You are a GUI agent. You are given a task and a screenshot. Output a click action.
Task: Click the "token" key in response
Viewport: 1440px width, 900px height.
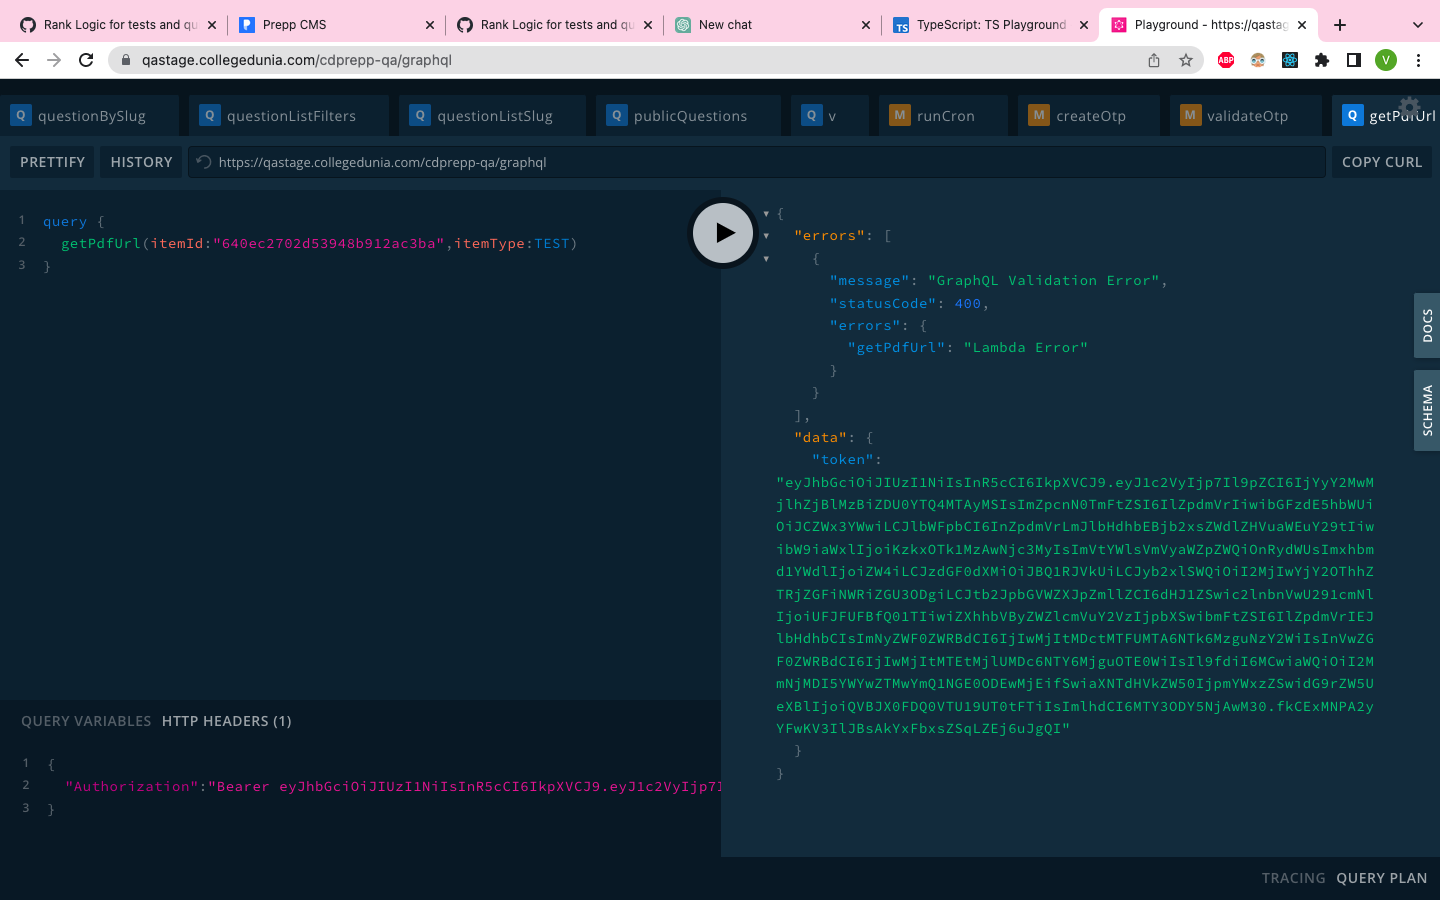pyautogui.click(x=843, y=460)
